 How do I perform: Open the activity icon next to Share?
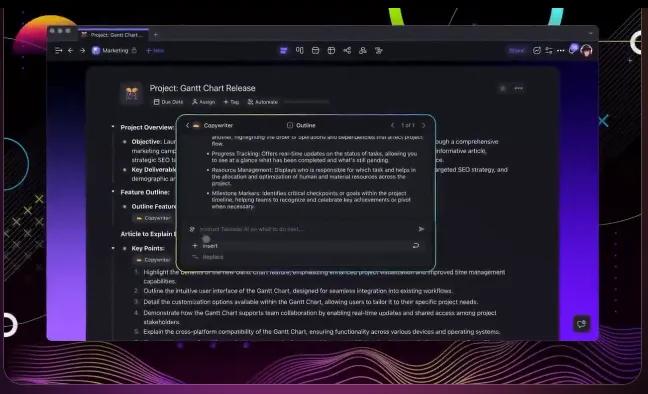(536, 50)
